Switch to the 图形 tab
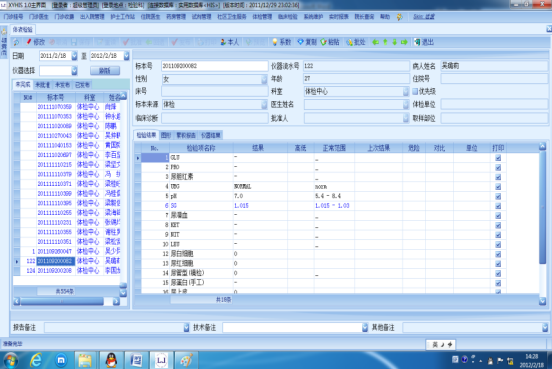The image size is (552, 369). pyautogui.click(x=166, y=135)
